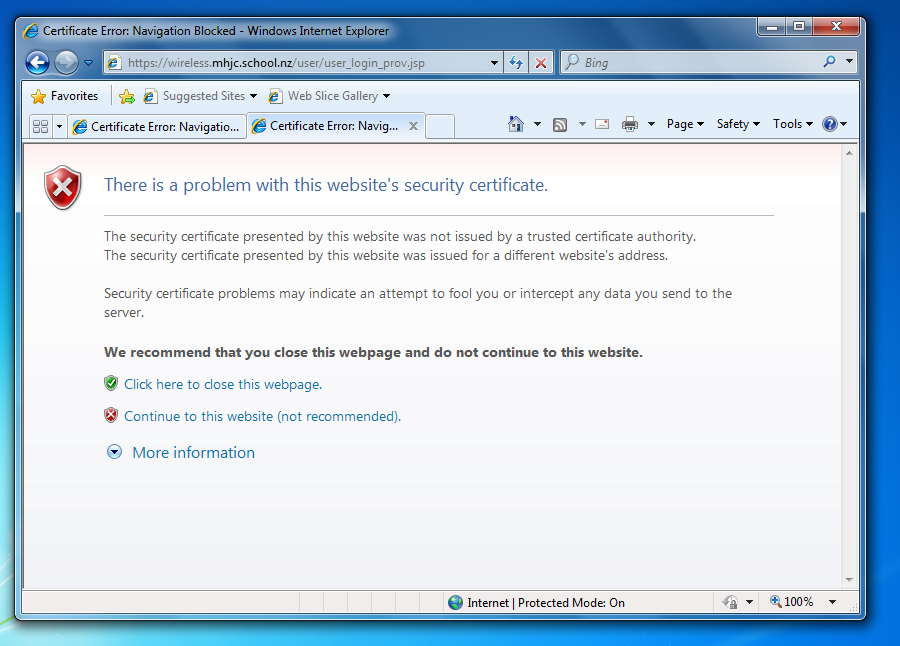This screenshot has height=646, width=900.
Task: Click the red Stop loading icon
Action: pos(540,62)
